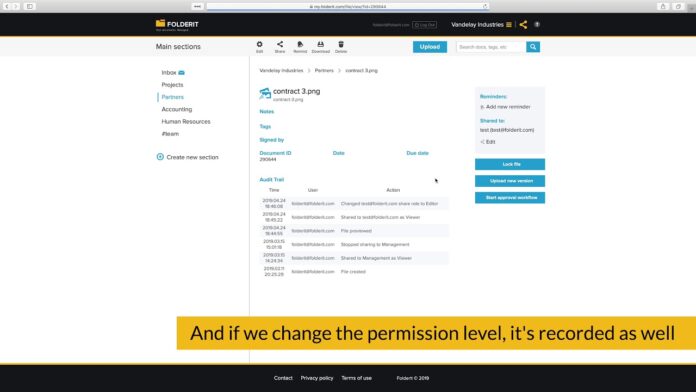This screenshot has width=696, height=392.
Task: Click the browser address bar
Action: click(x=348, y=6)
